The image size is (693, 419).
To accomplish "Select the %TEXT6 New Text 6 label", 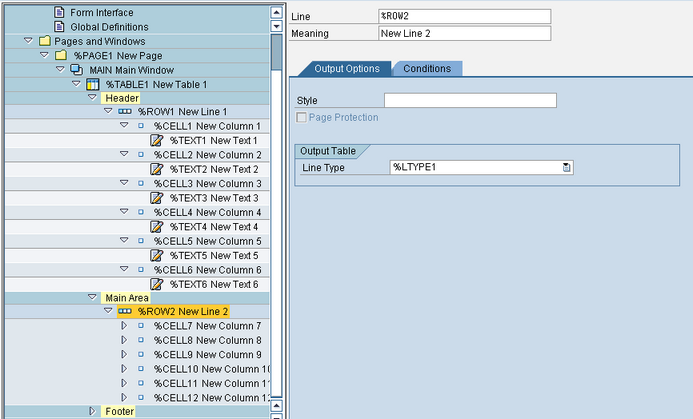I will pyautogui.click(x=214, y=284).
